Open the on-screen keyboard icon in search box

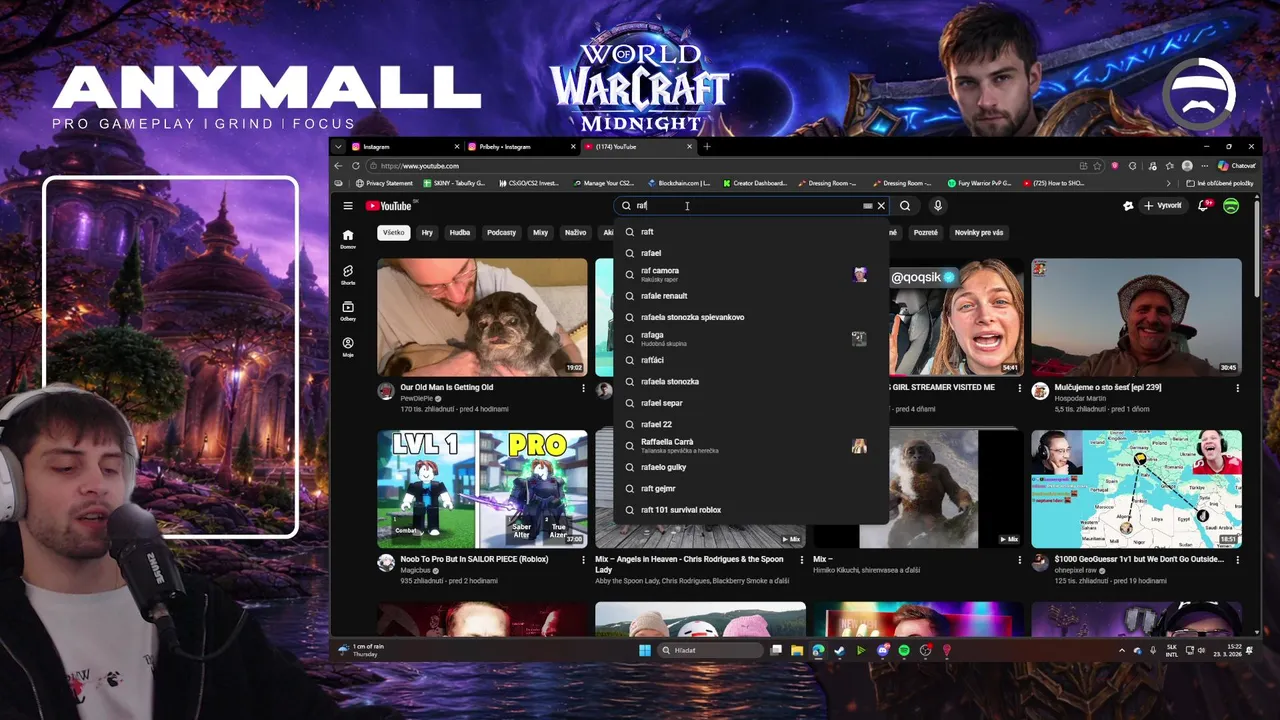click(867, 206)
